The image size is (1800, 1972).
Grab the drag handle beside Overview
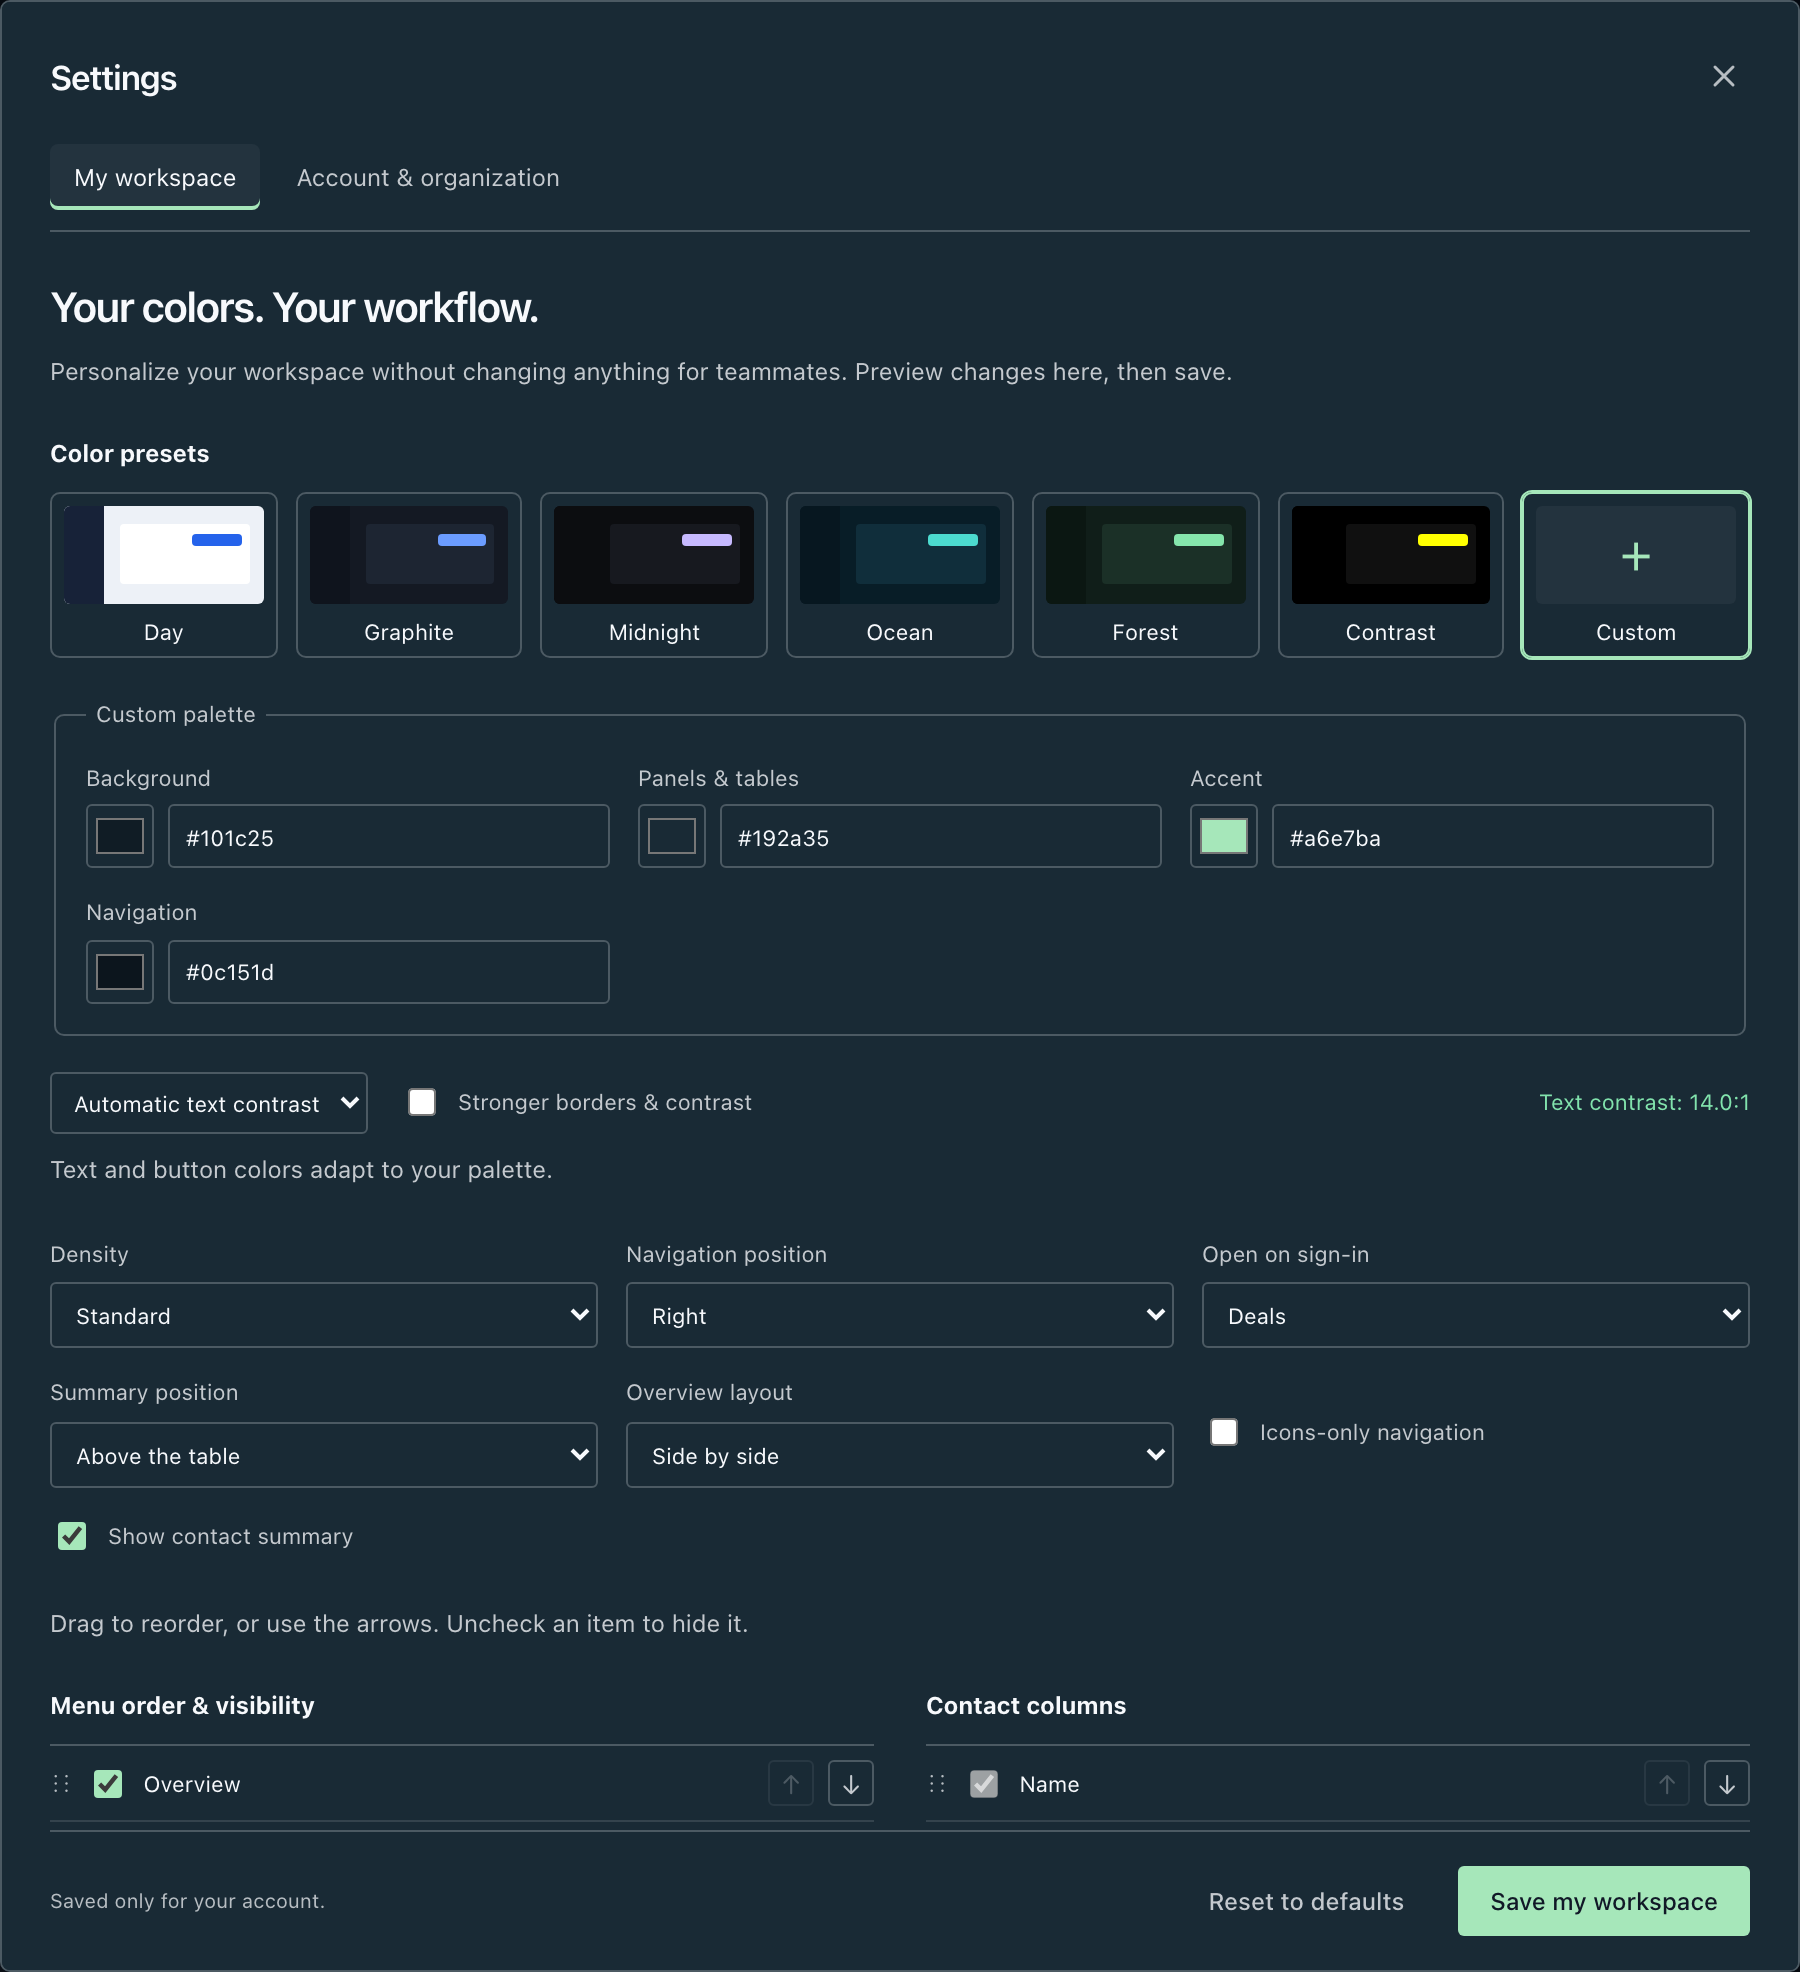point(61,1784)
